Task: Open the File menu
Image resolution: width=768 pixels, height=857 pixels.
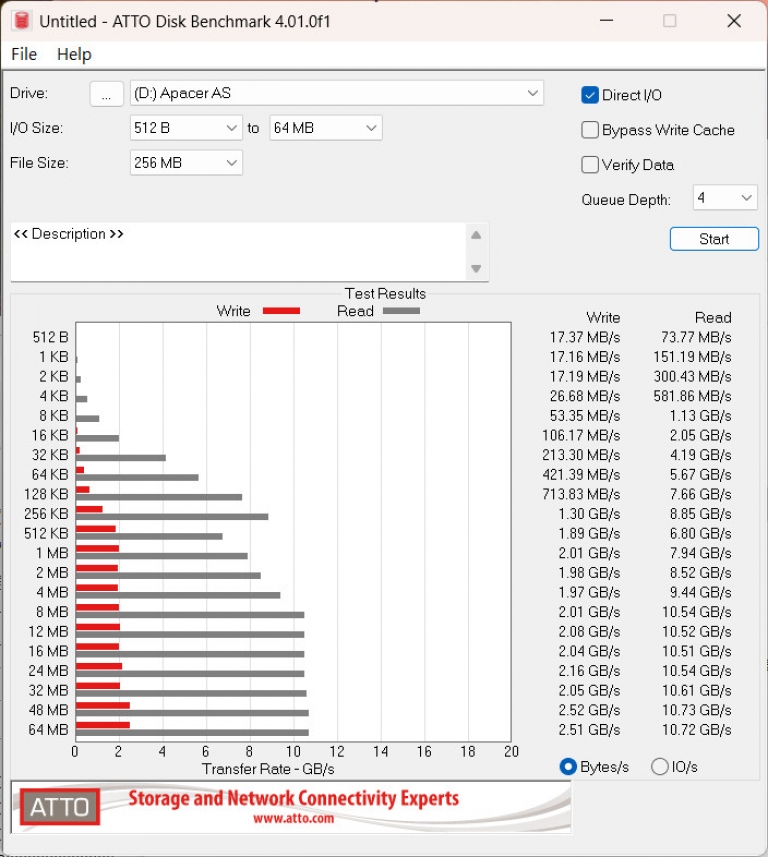Action: pyautogui.click(x=24, y=54)
